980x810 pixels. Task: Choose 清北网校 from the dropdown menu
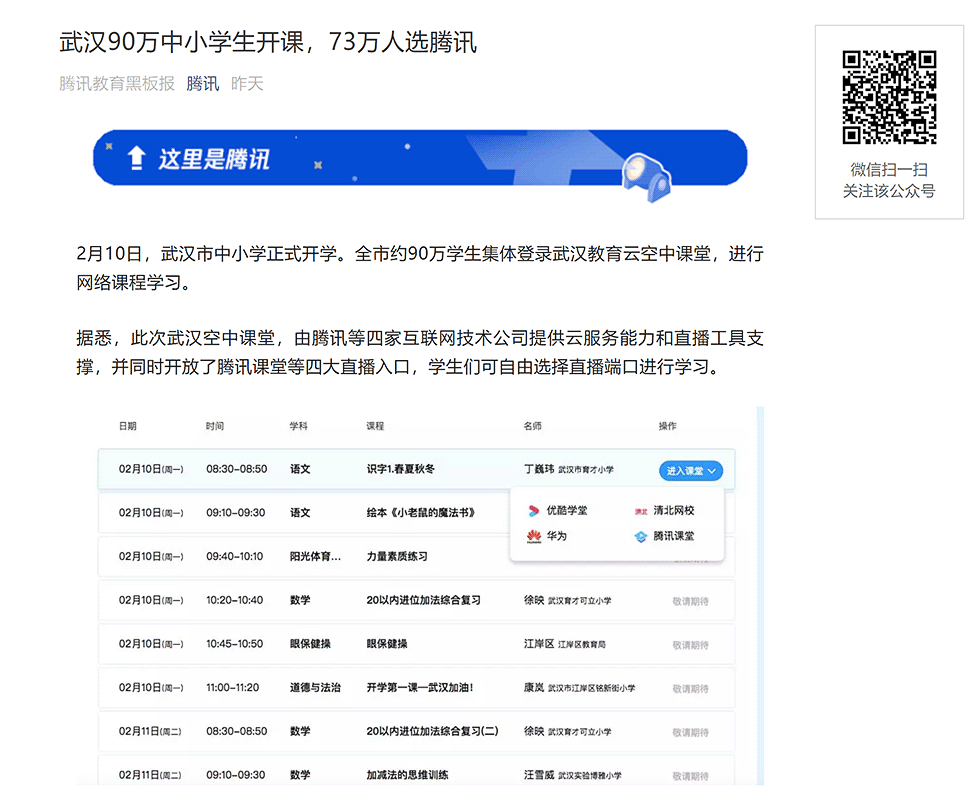tap(664, 511)
